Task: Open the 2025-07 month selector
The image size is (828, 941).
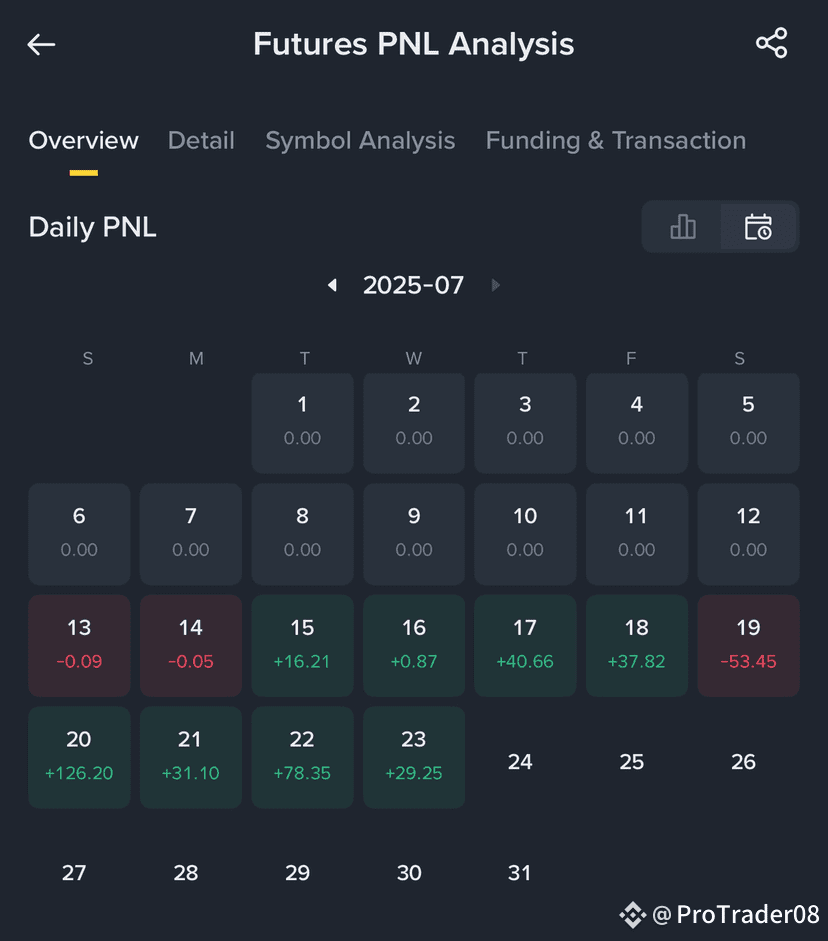Action: pos(413,285)
